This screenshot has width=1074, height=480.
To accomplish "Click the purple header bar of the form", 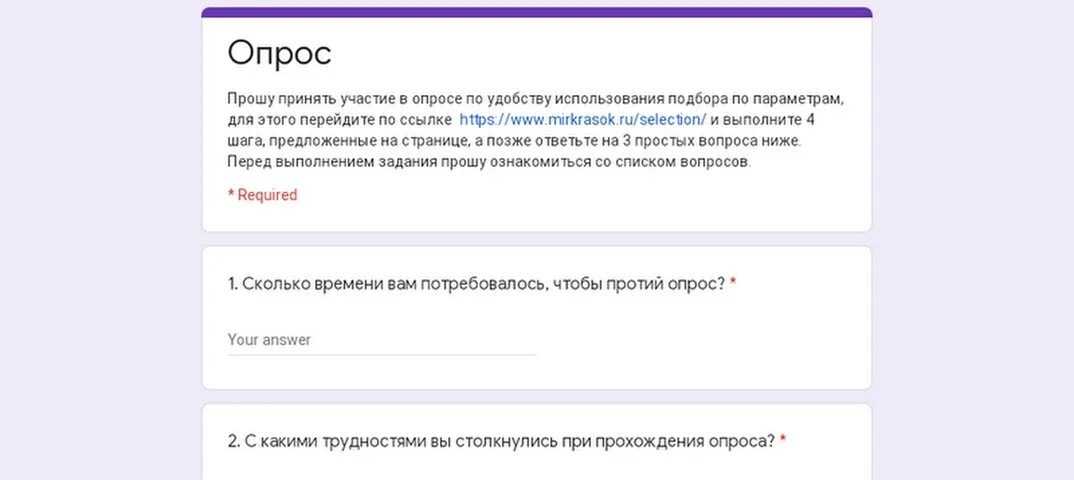I will [536, 12].
